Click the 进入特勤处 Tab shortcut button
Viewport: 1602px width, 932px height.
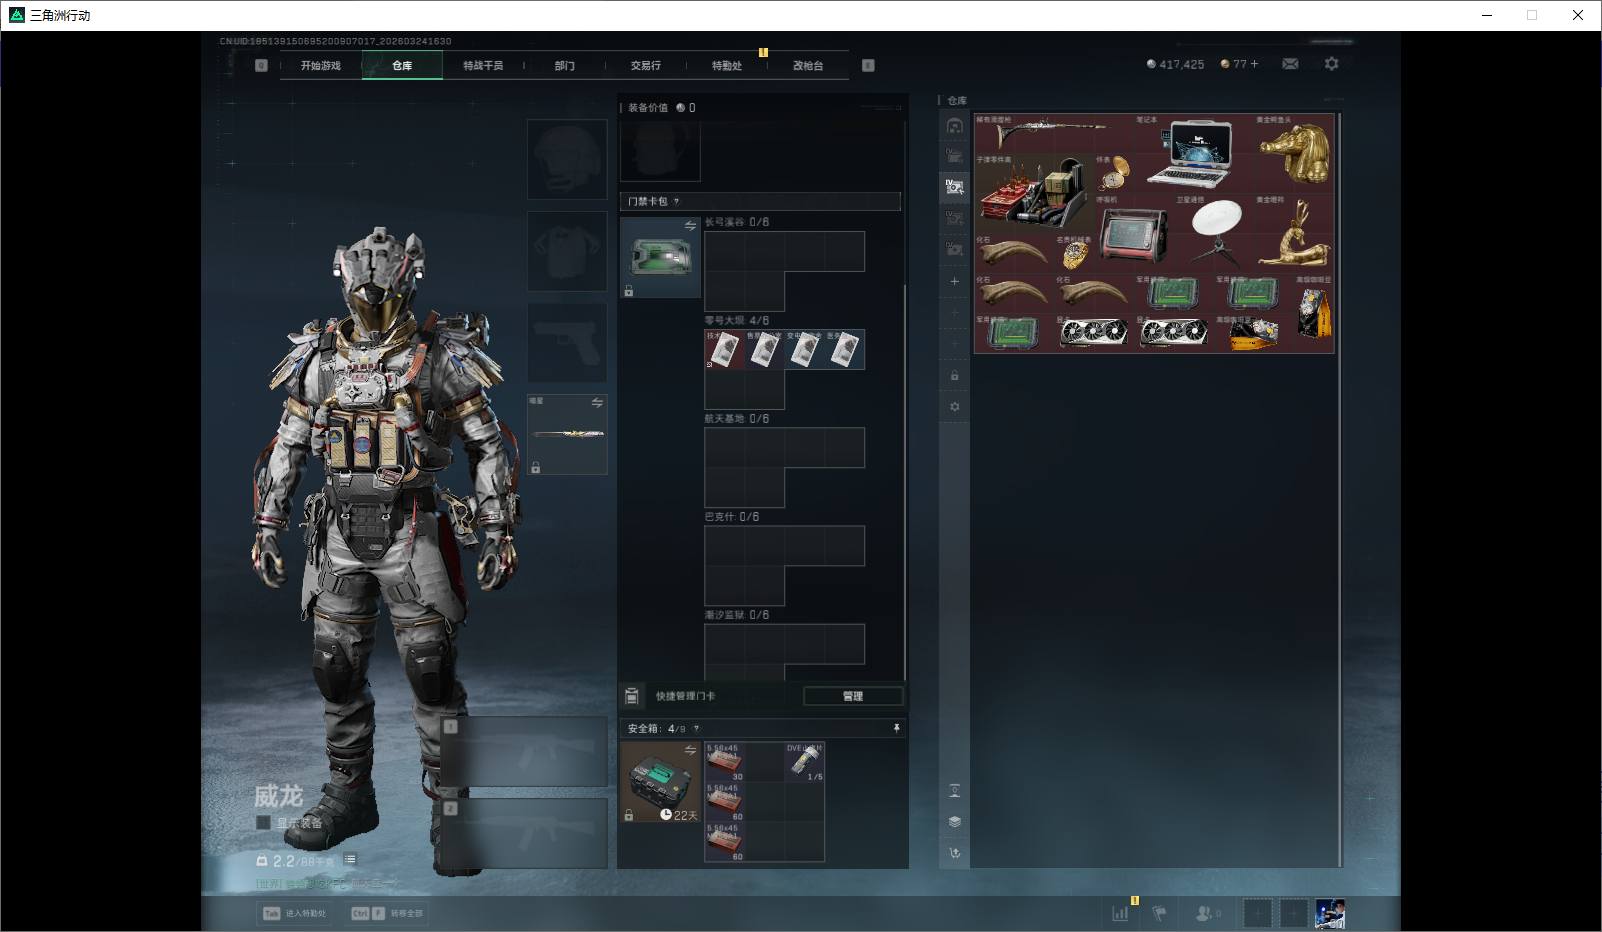click(x=295, y=913)
